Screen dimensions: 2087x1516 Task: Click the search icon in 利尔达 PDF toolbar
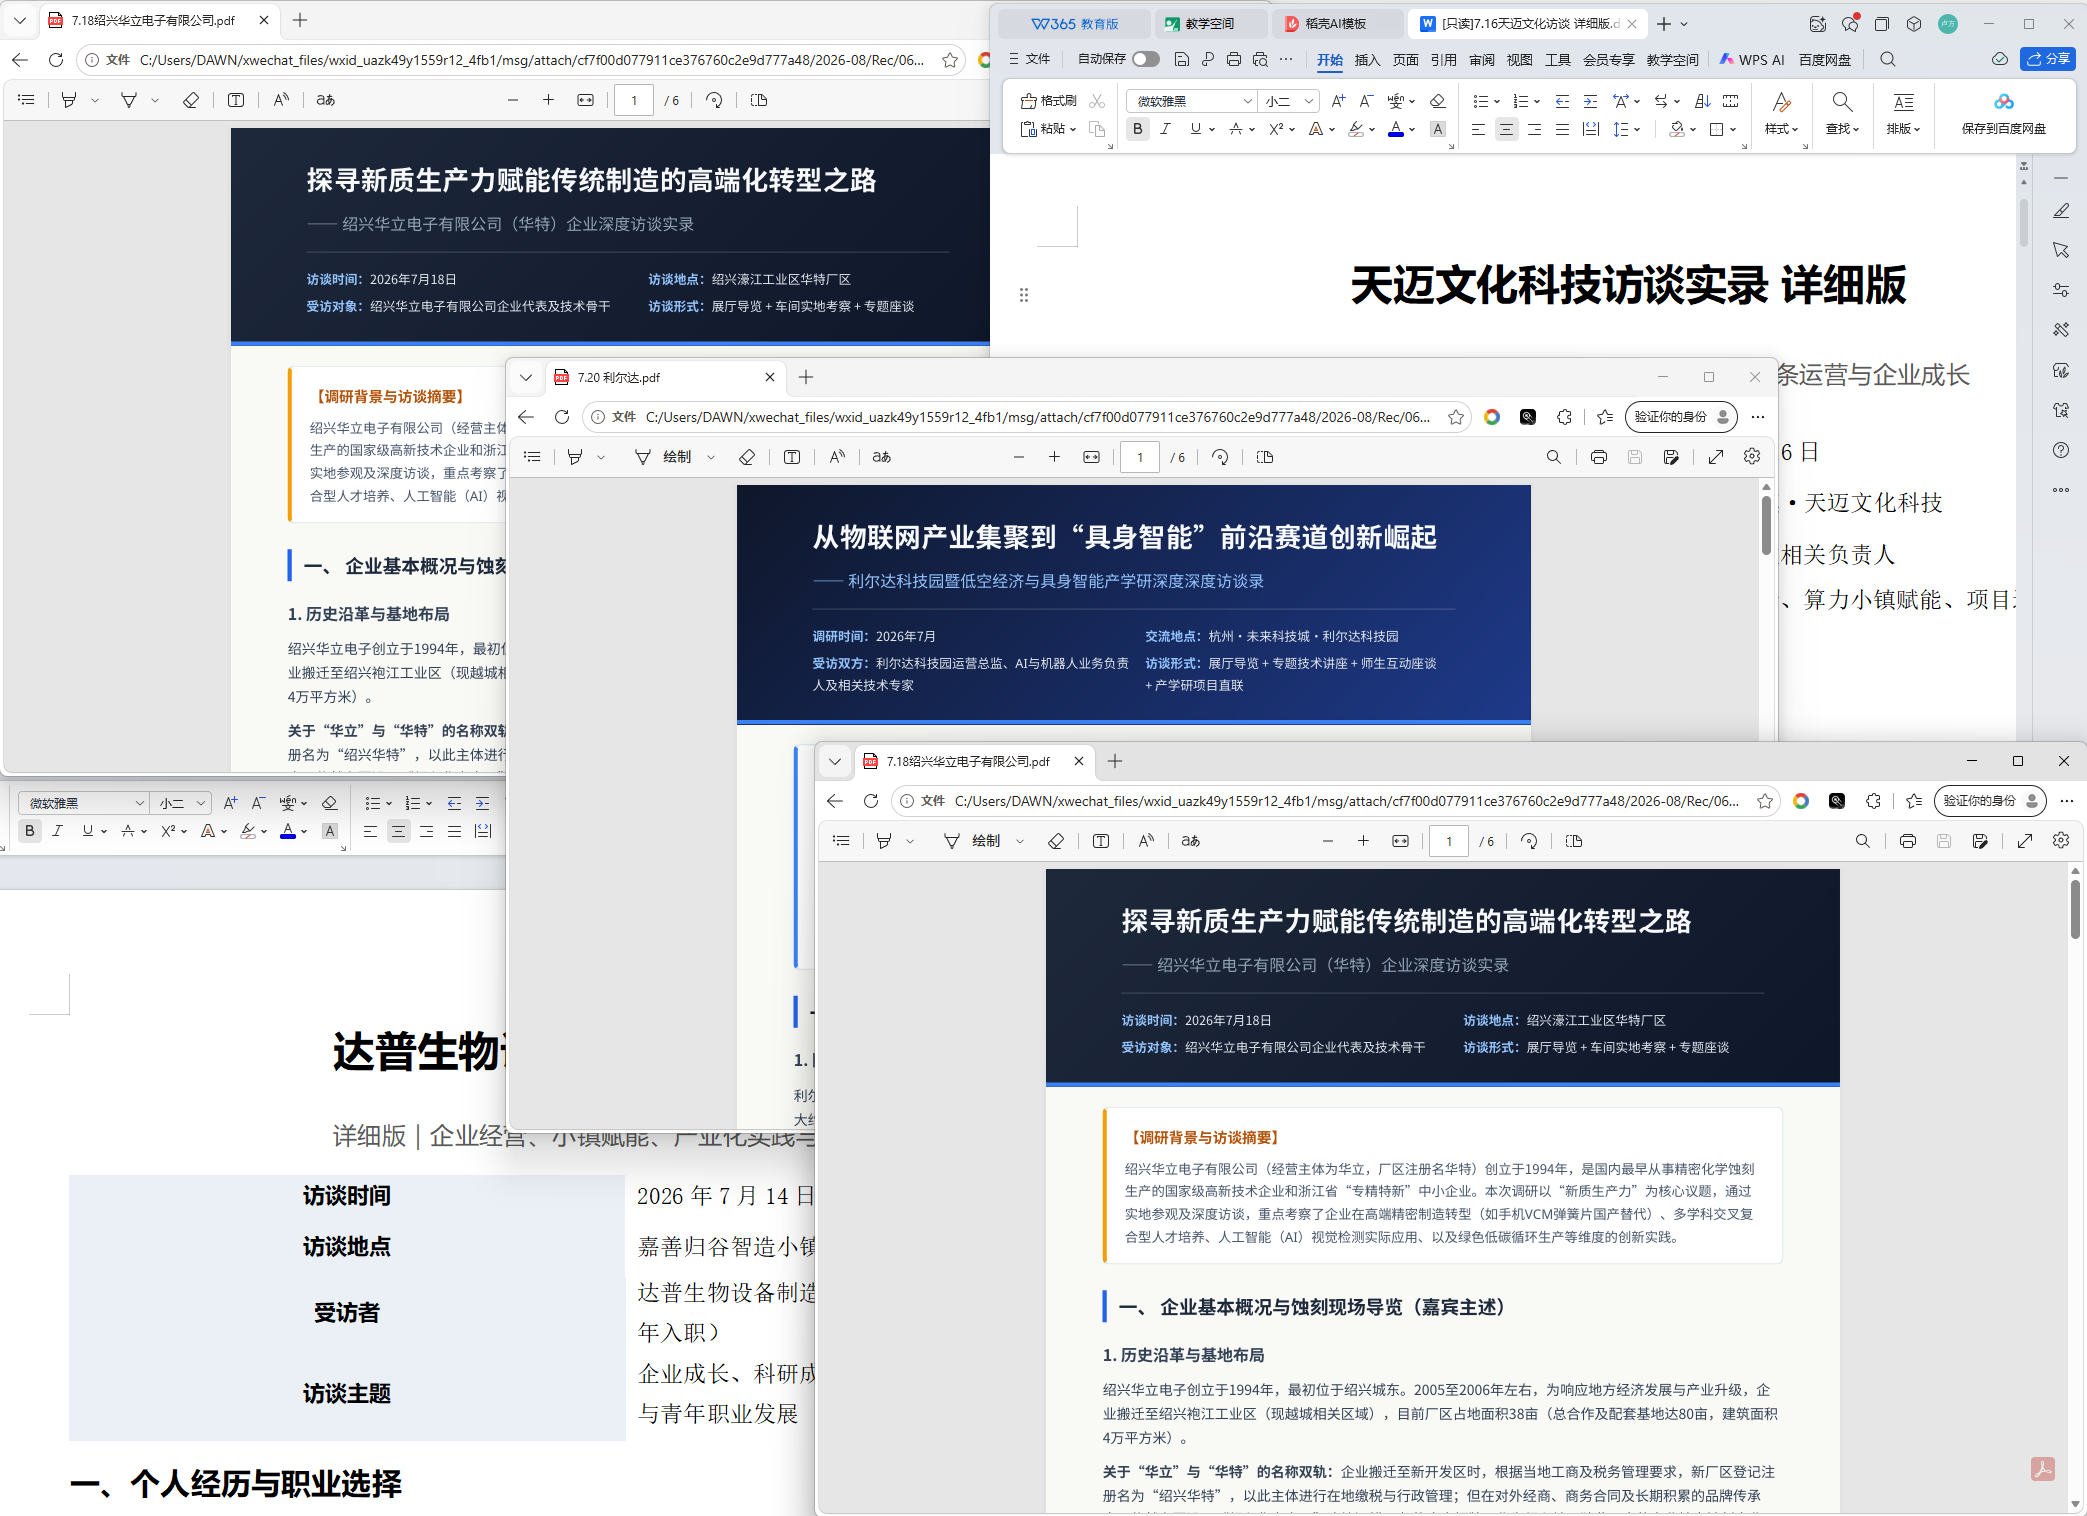click(1553, 457)
